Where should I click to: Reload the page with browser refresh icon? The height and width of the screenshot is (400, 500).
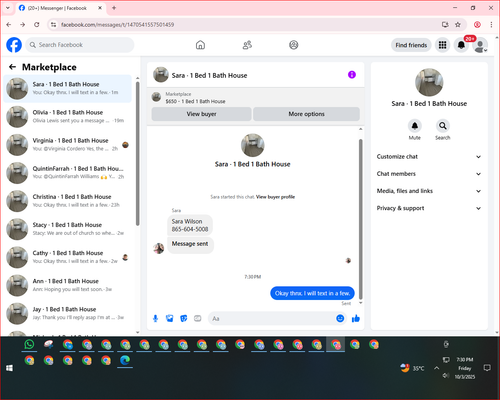pos(37,25)
